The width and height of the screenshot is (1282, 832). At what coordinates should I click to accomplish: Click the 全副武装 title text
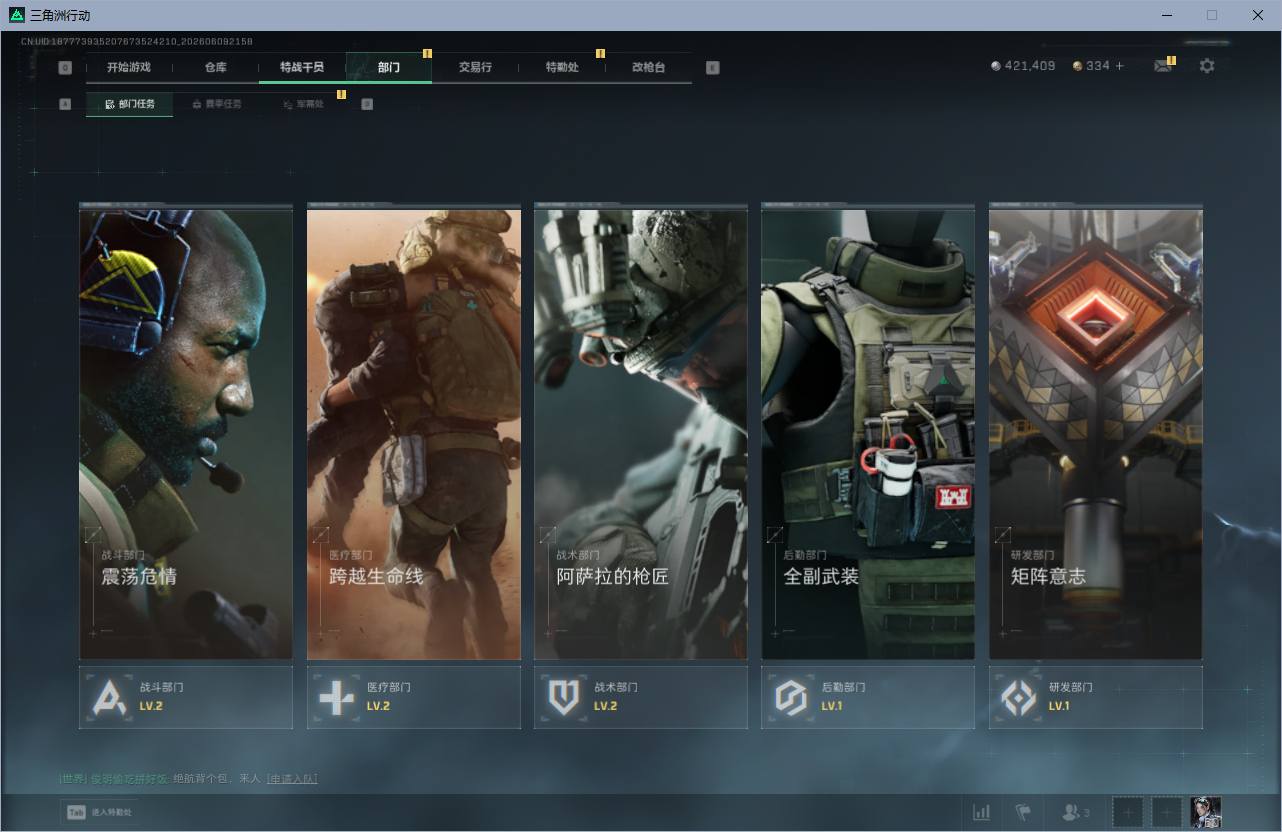coord(821,576)
